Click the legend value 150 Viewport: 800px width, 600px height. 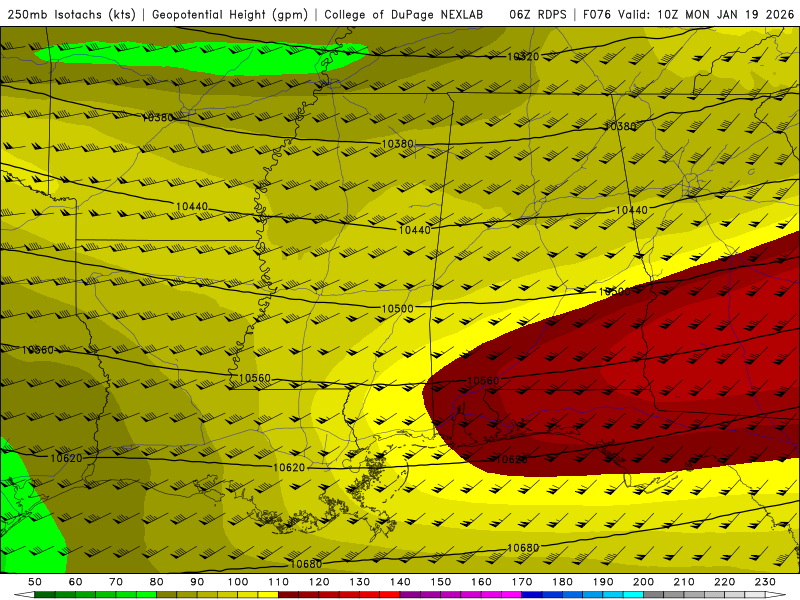point(441,582)
